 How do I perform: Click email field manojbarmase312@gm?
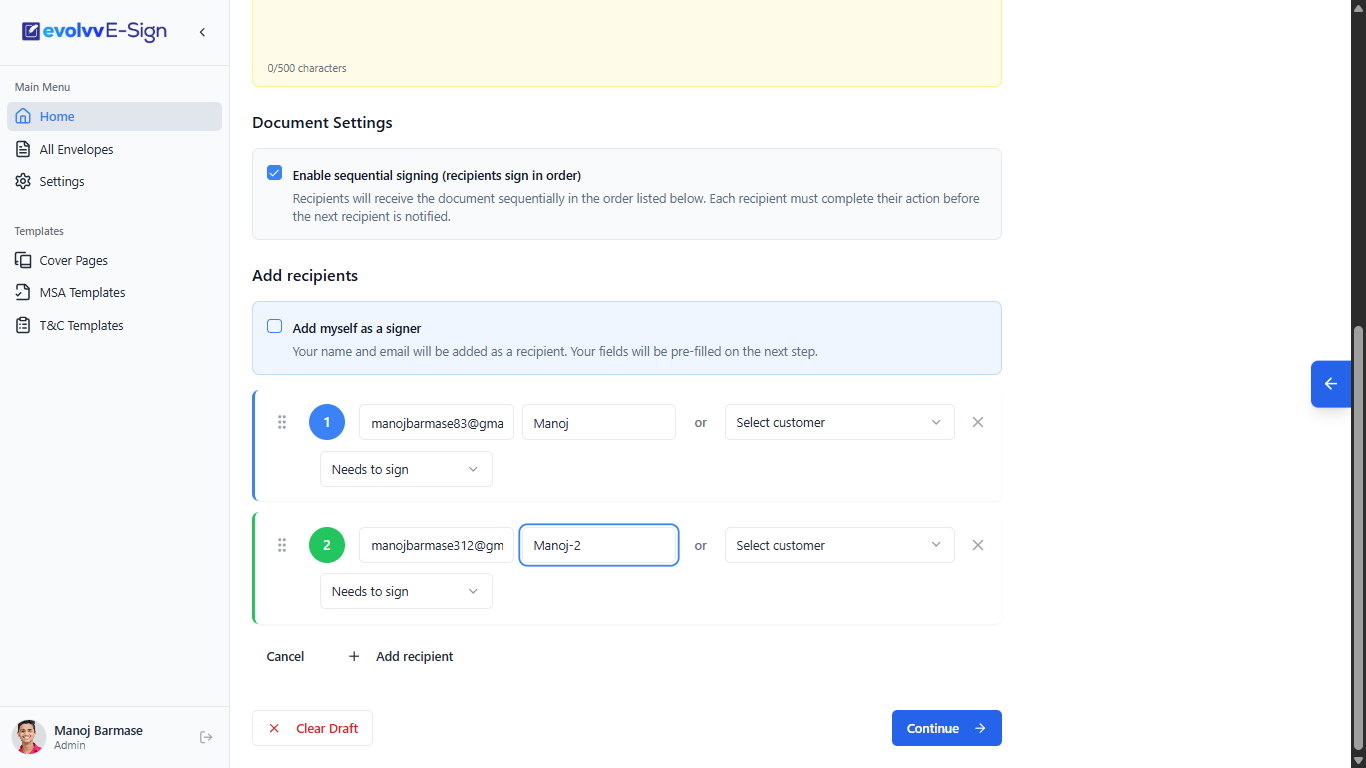437,545
